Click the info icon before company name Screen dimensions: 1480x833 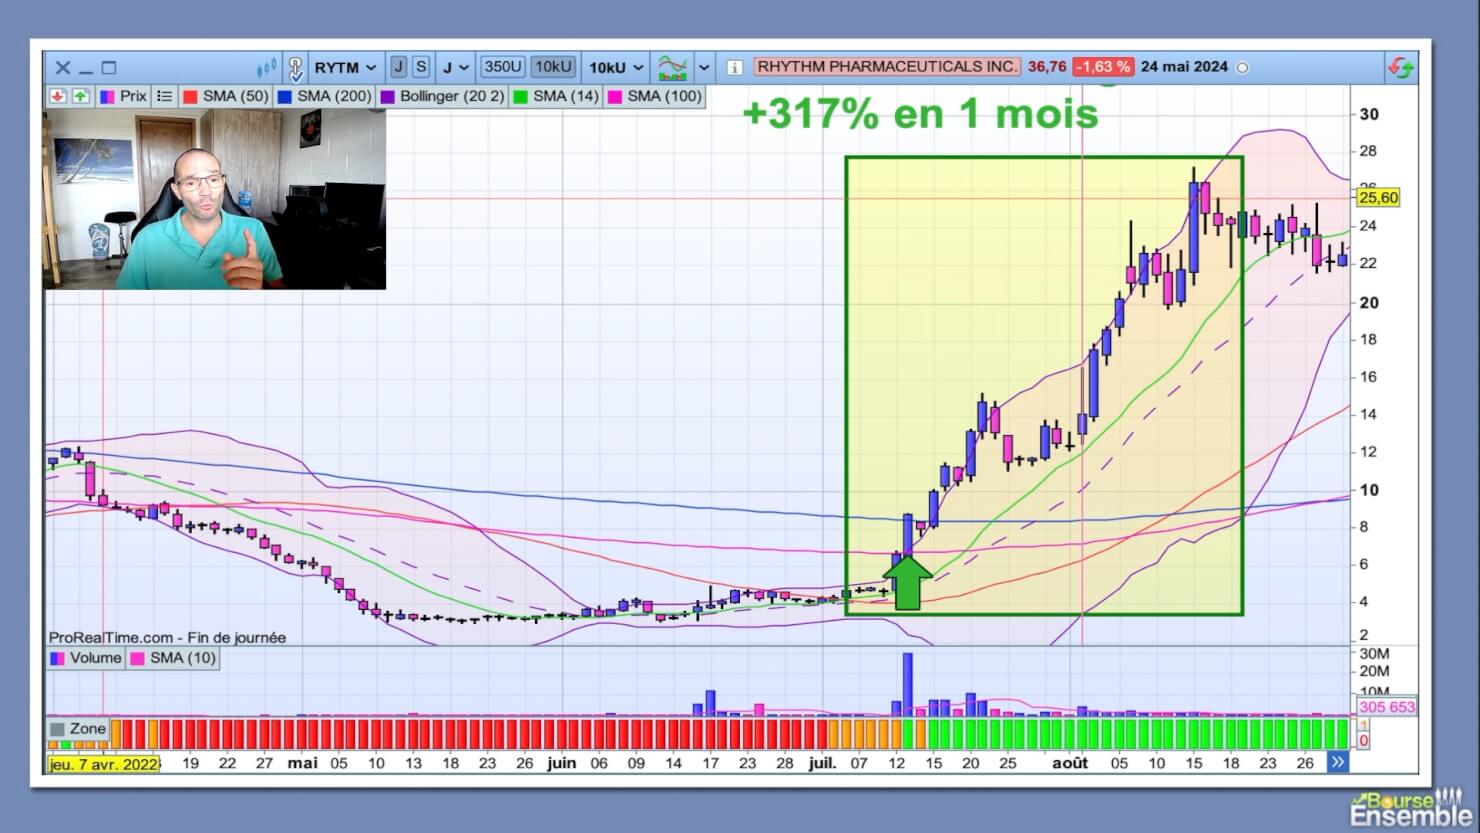734,68
